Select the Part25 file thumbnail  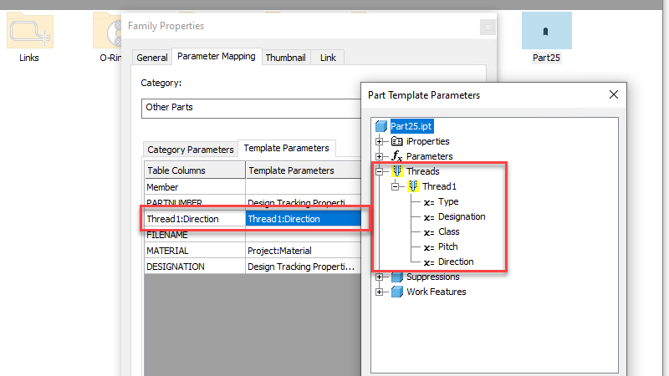[547, 31]
